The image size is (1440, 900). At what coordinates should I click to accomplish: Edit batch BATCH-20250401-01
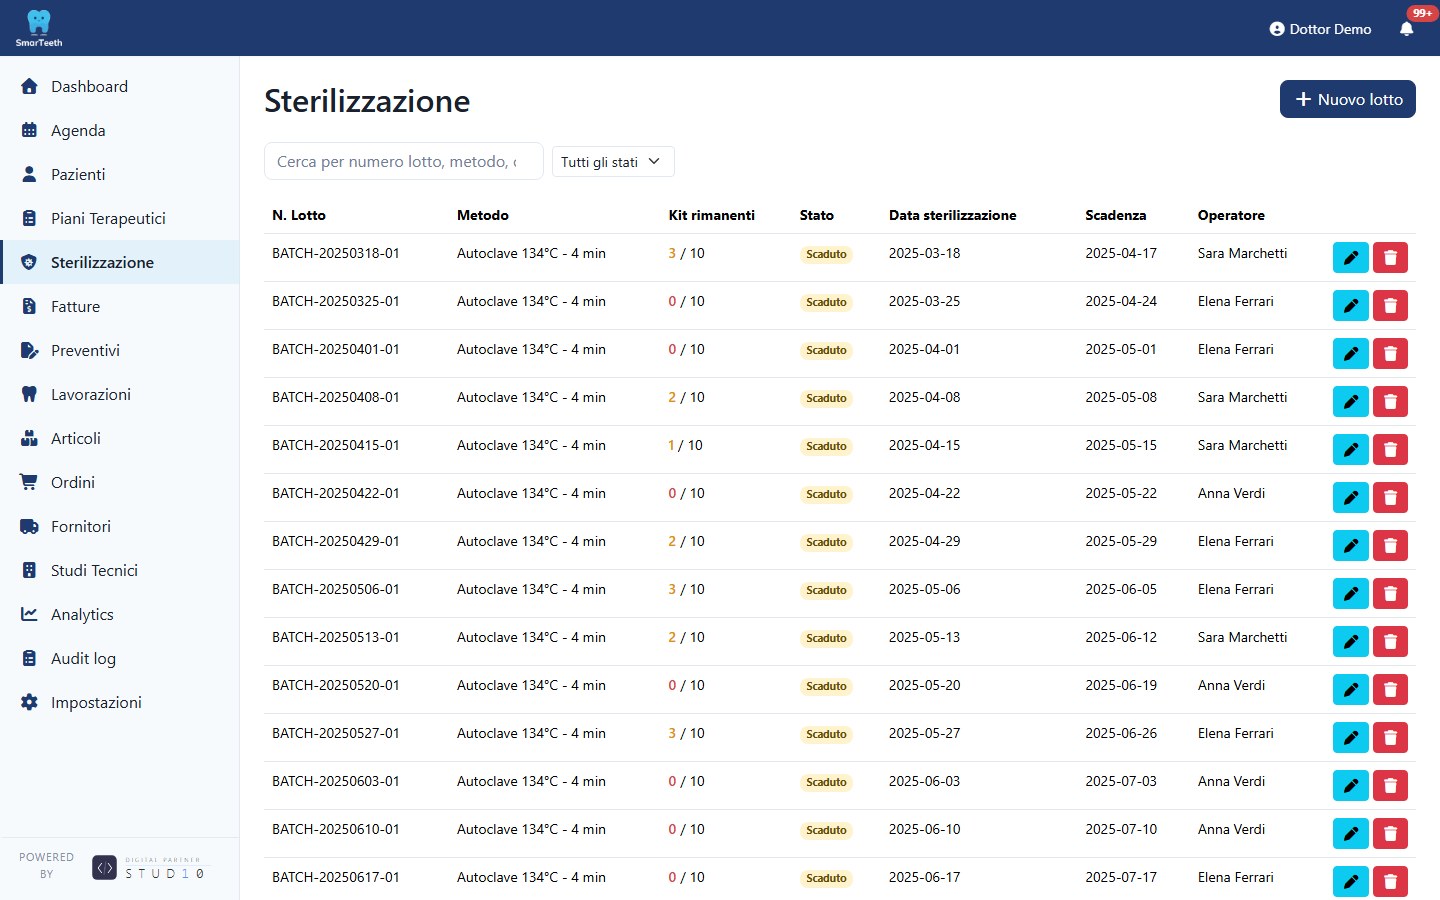(x=1350, y=353)
